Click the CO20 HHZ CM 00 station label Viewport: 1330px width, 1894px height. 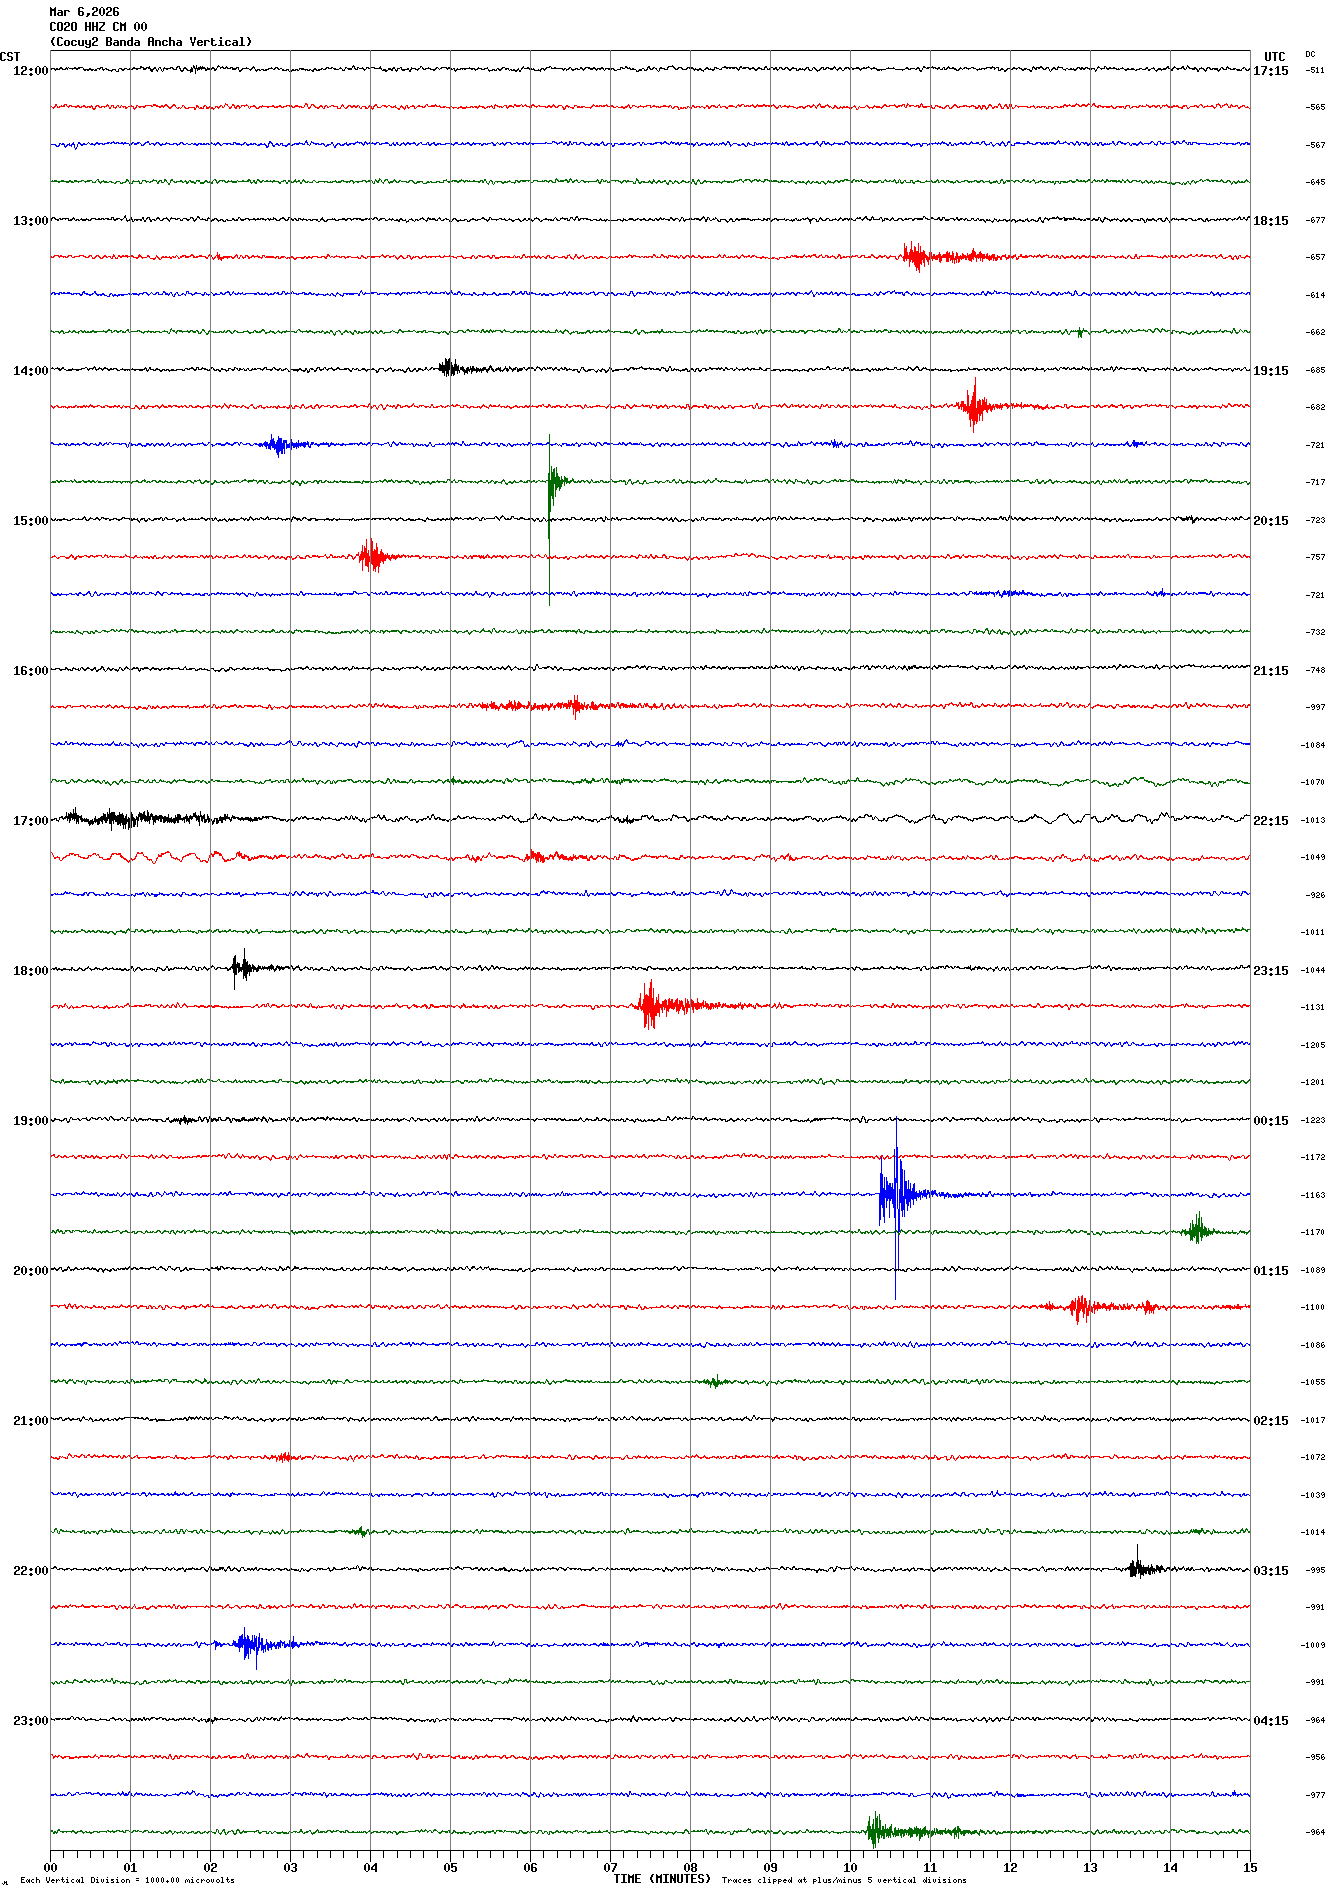click(98, 27)
